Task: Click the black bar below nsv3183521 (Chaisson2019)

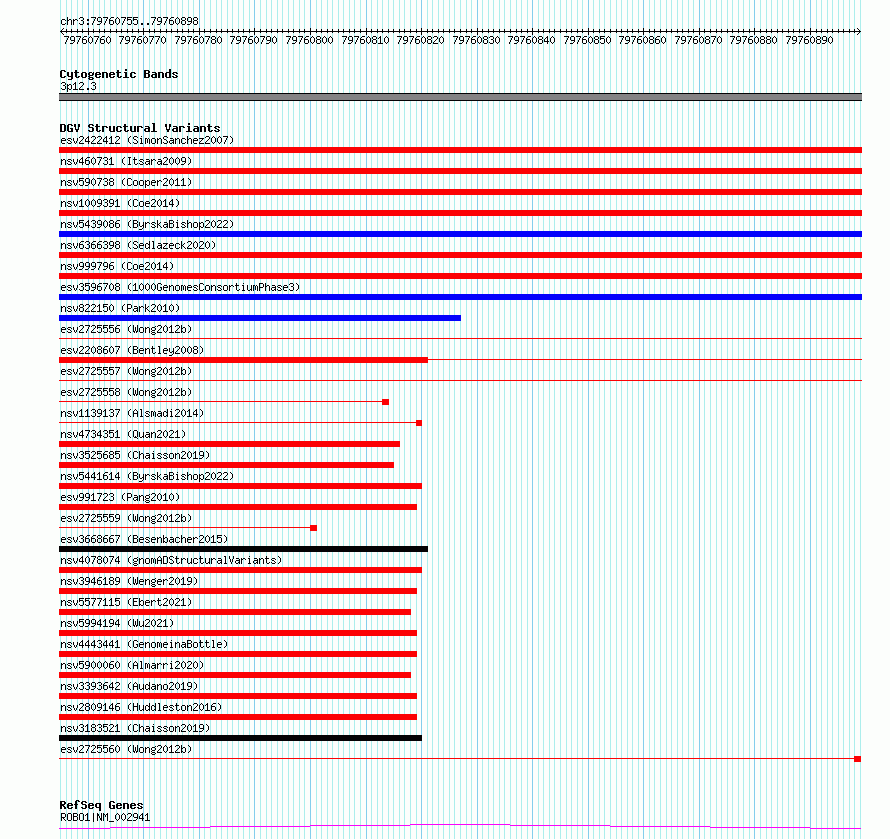Action: (x=241, y=738)
